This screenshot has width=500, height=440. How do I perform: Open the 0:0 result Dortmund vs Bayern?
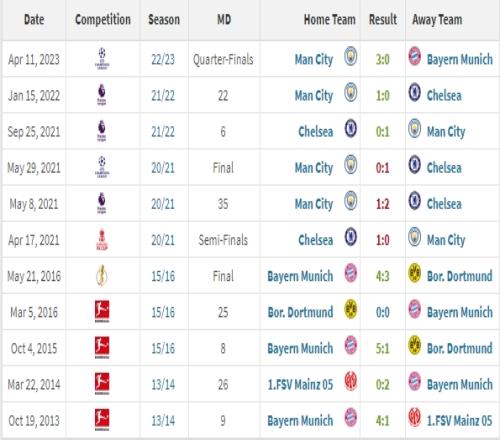pos(383,313)
